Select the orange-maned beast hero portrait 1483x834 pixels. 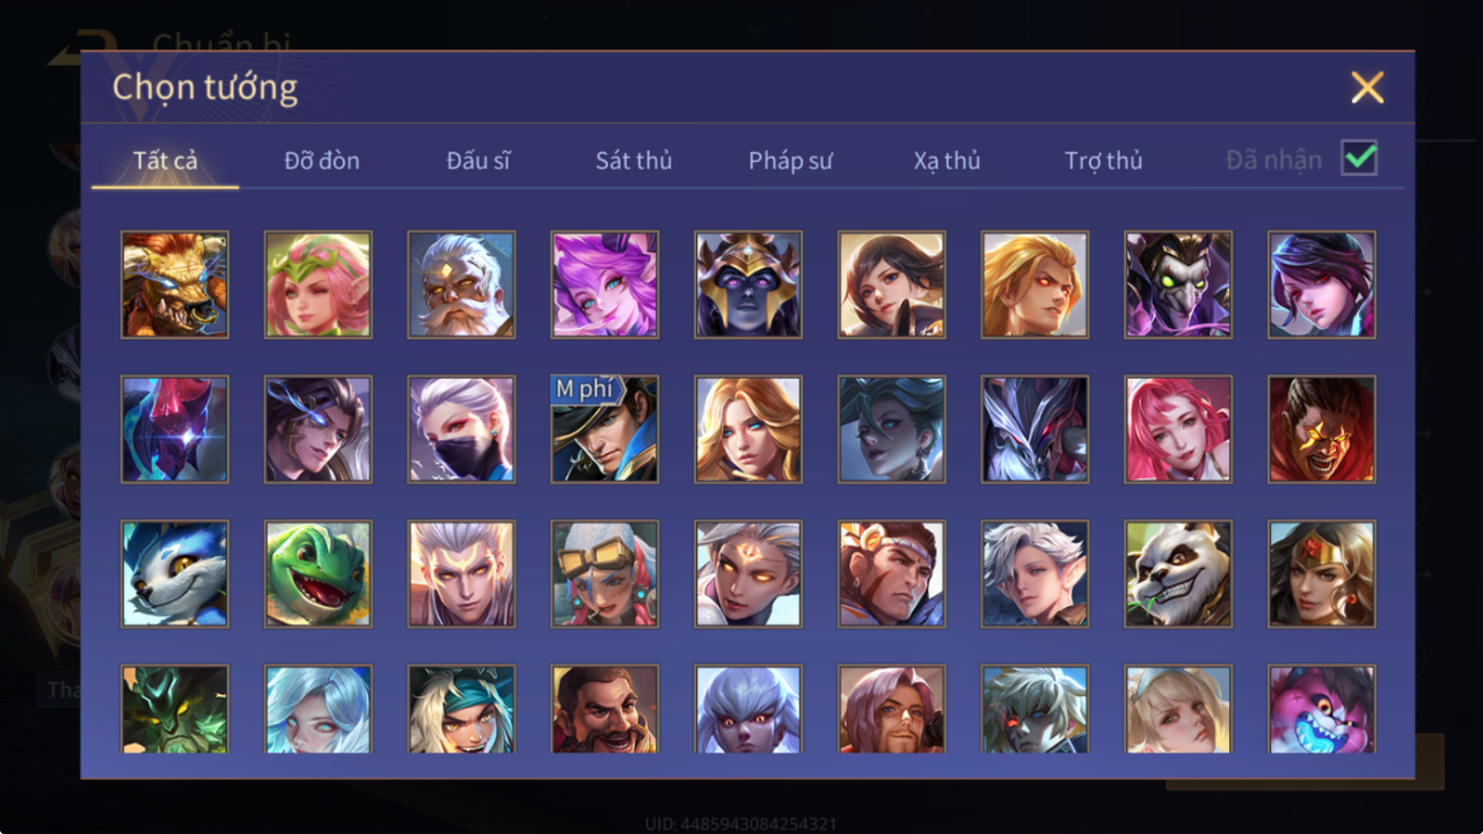click(x=175, y=285)
